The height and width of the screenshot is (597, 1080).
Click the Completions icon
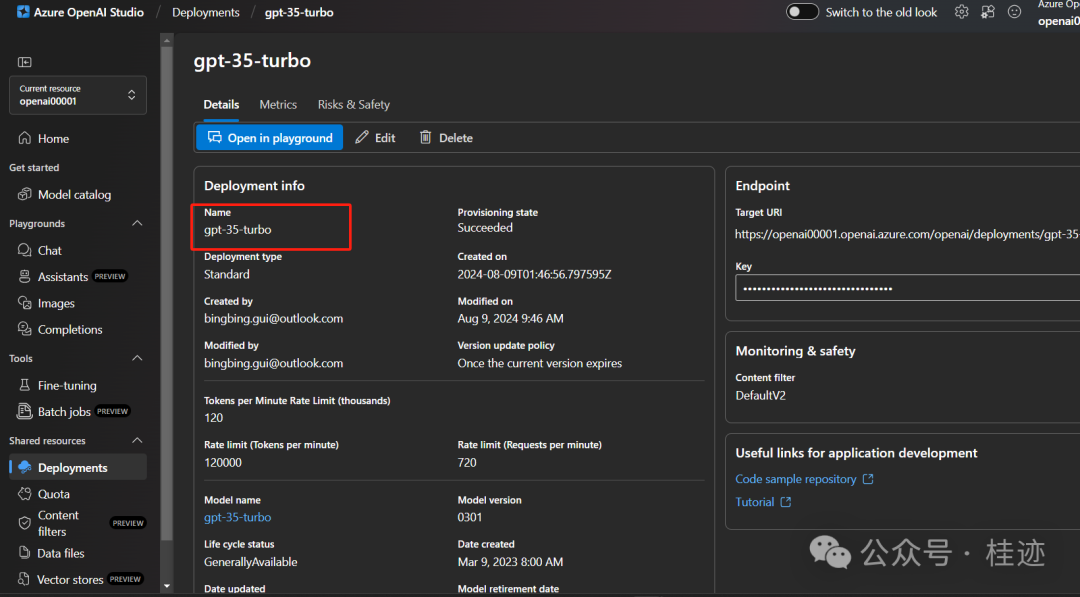[x=25, y=329]
